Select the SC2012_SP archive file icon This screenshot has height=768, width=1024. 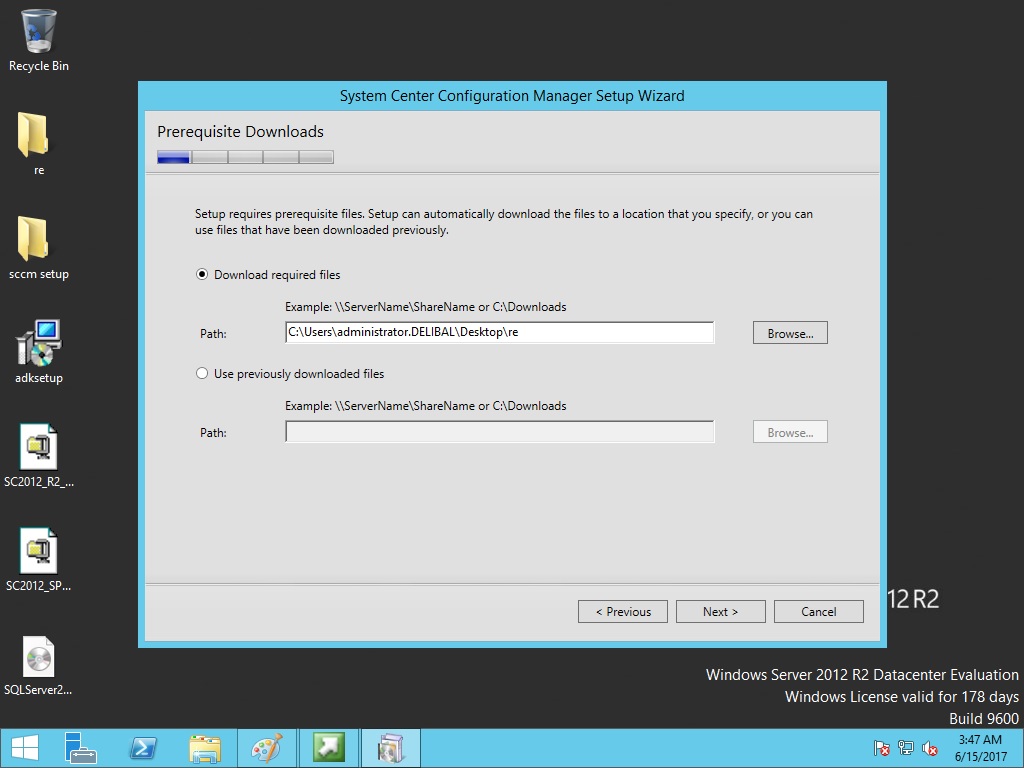pyautogui.click(x=39, y=552)
